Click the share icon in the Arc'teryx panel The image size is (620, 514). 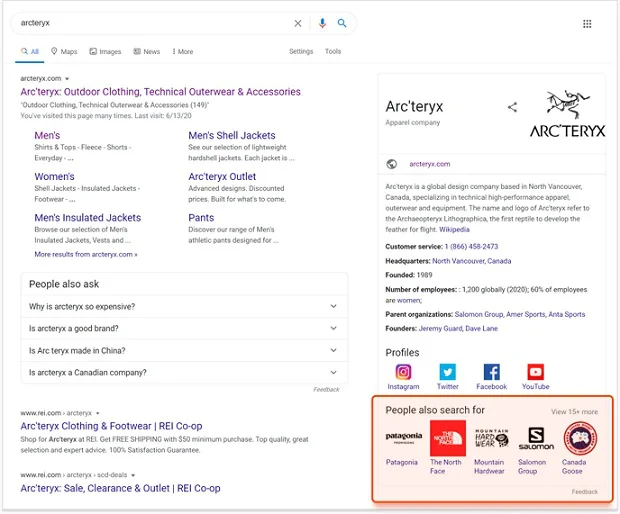coord(512,107)
